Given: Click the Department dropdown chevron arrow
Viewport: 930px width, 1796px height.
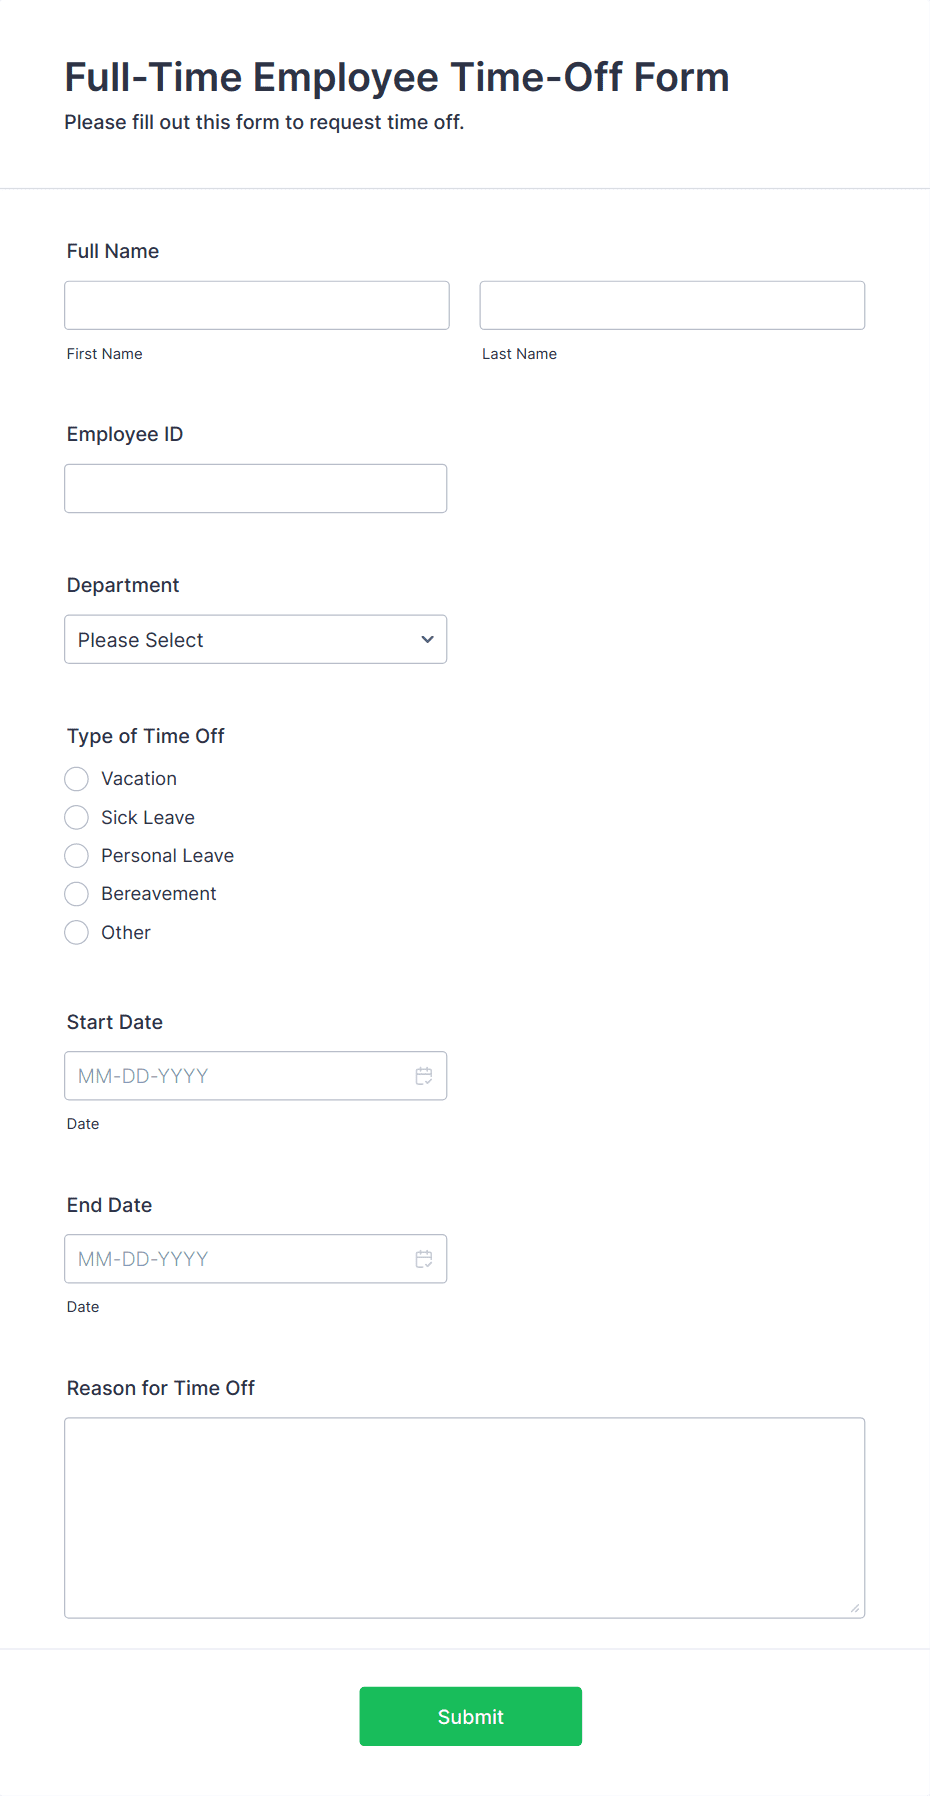Looking at the screenshot, I should [427, 639].
